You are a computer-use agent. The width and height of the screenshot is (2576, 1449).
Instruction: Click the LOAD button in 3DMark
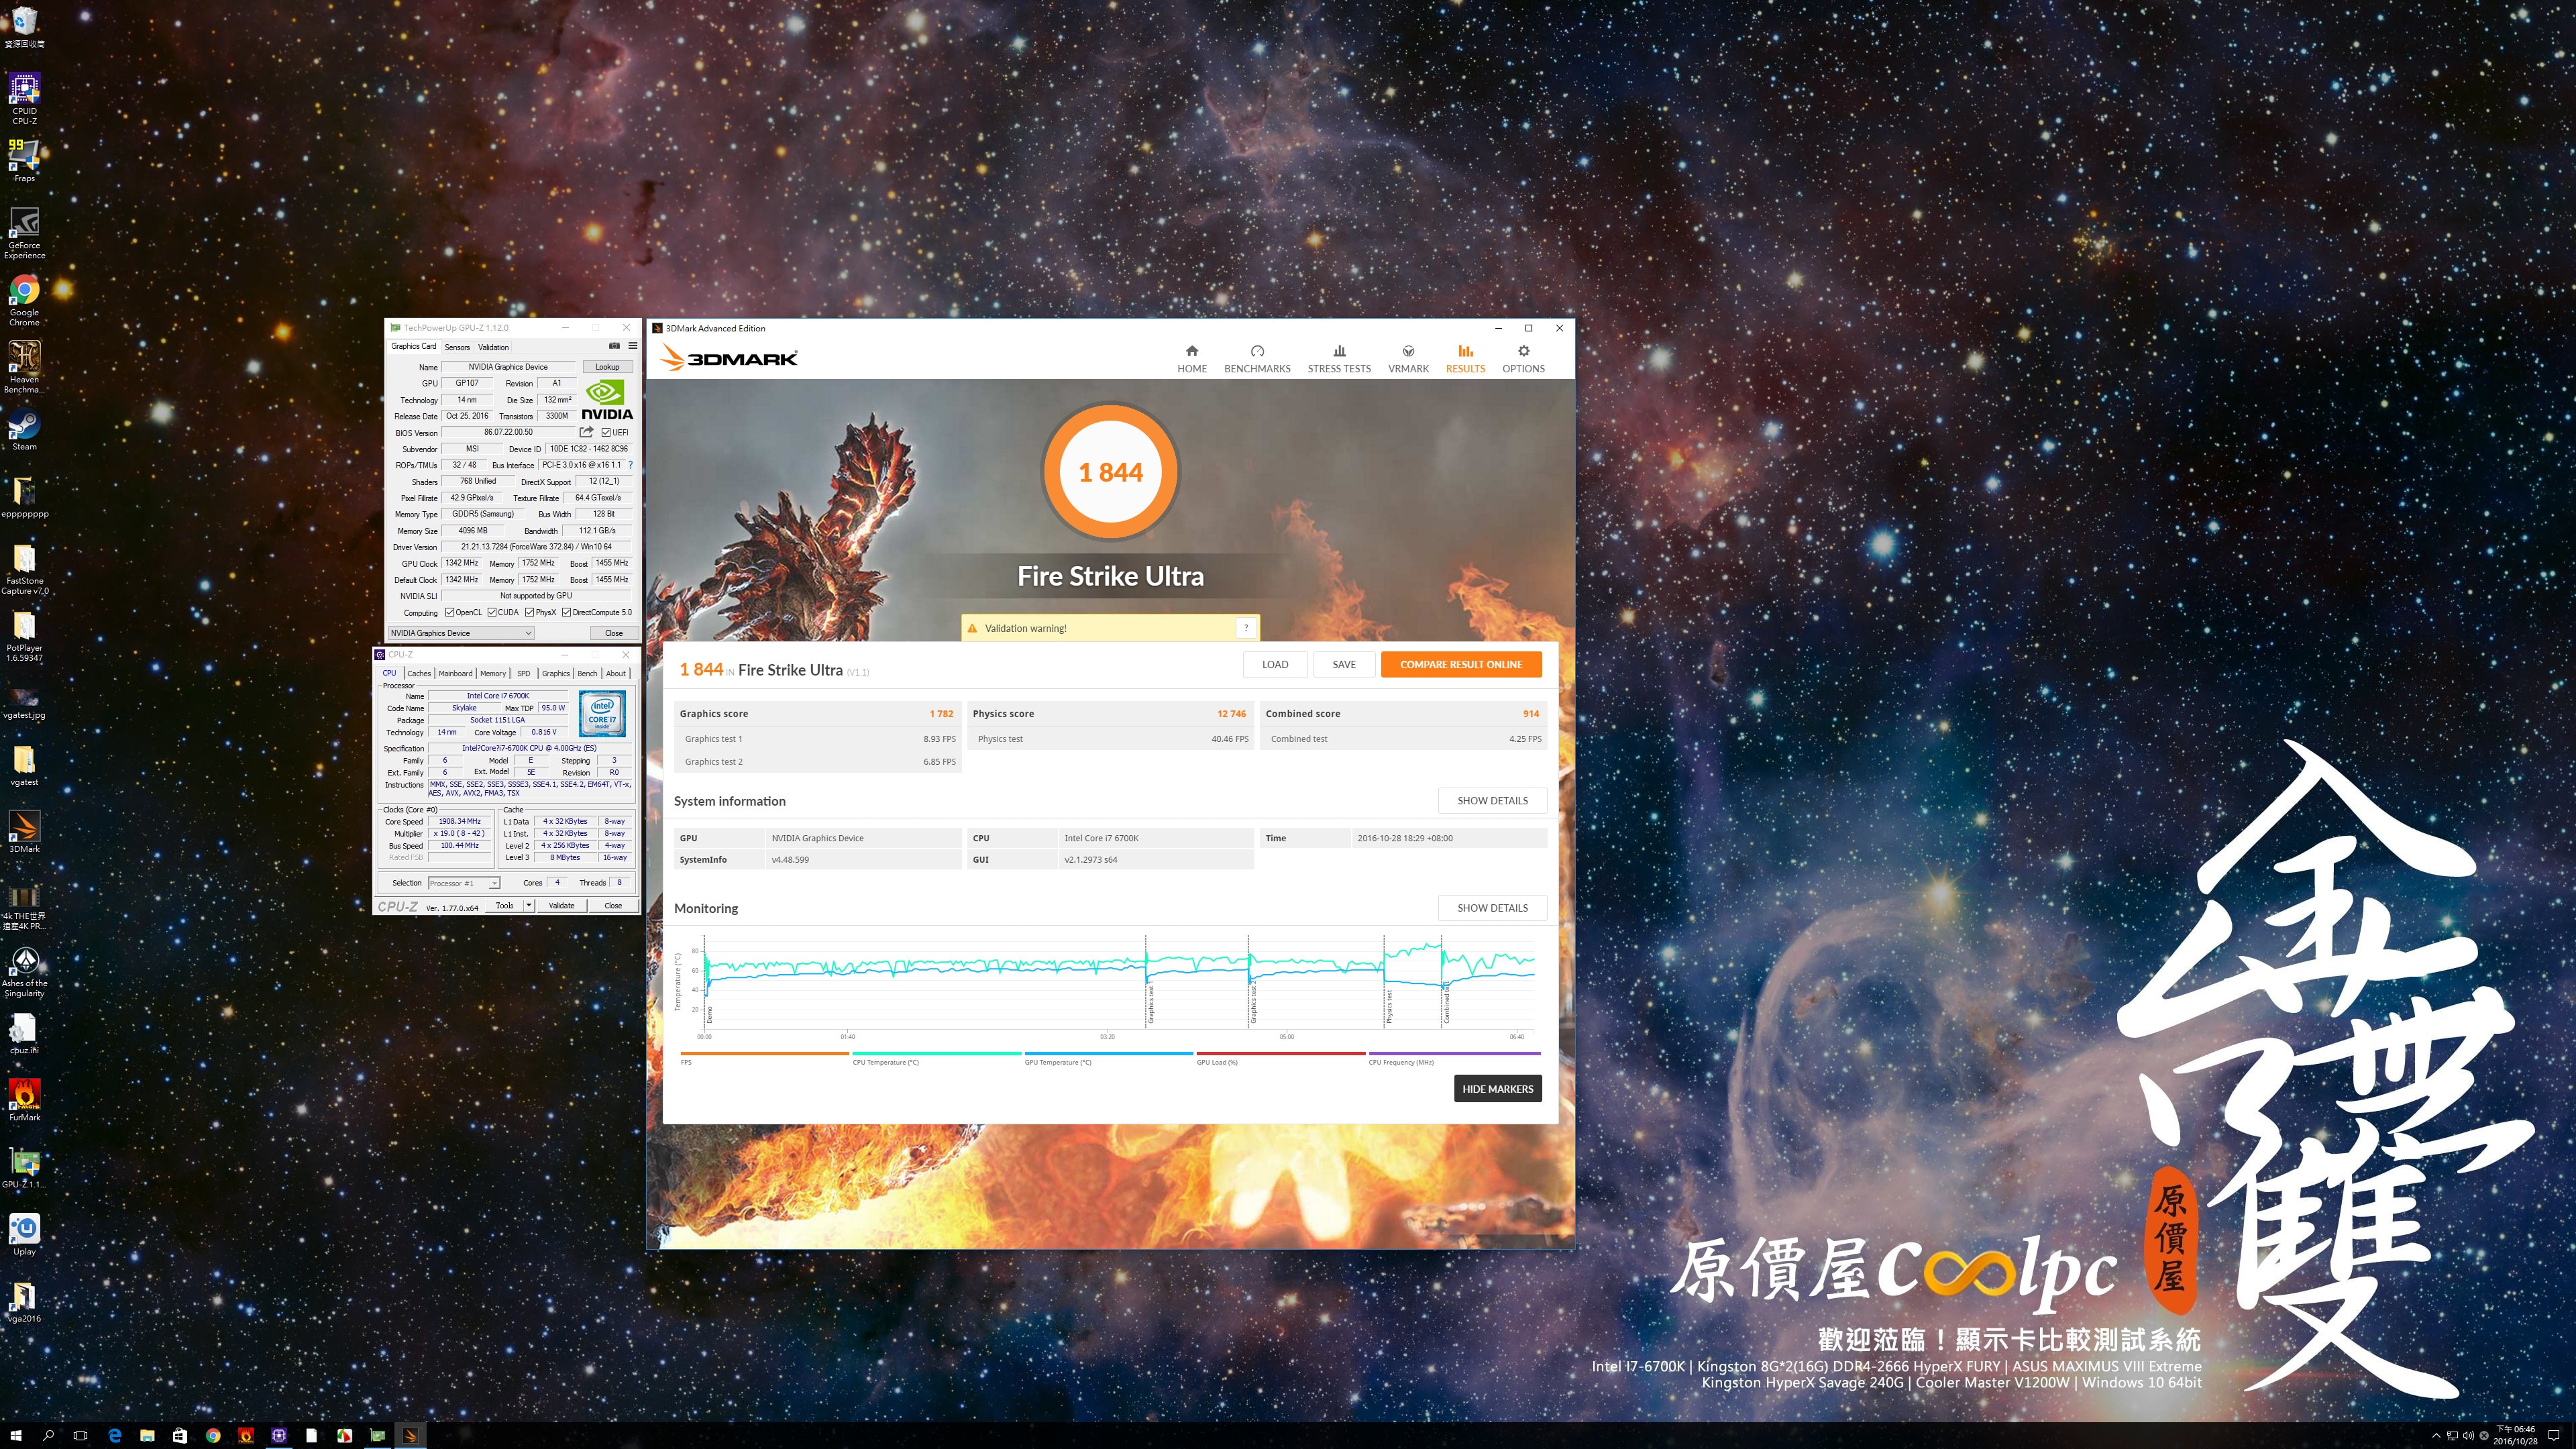point(1275,664)
